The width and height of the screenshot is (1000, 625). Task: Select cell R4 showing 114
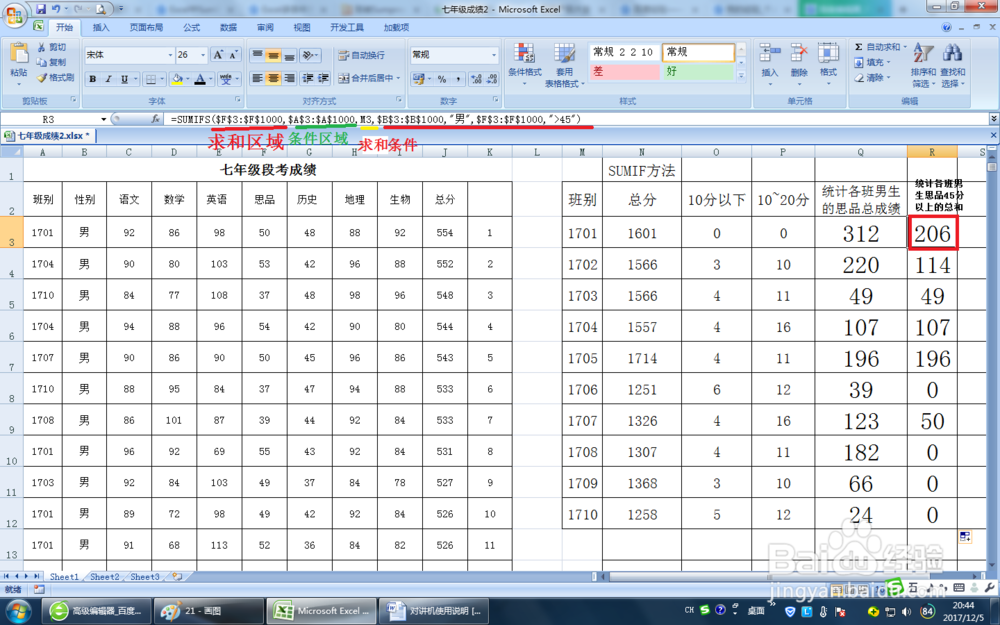932,265
